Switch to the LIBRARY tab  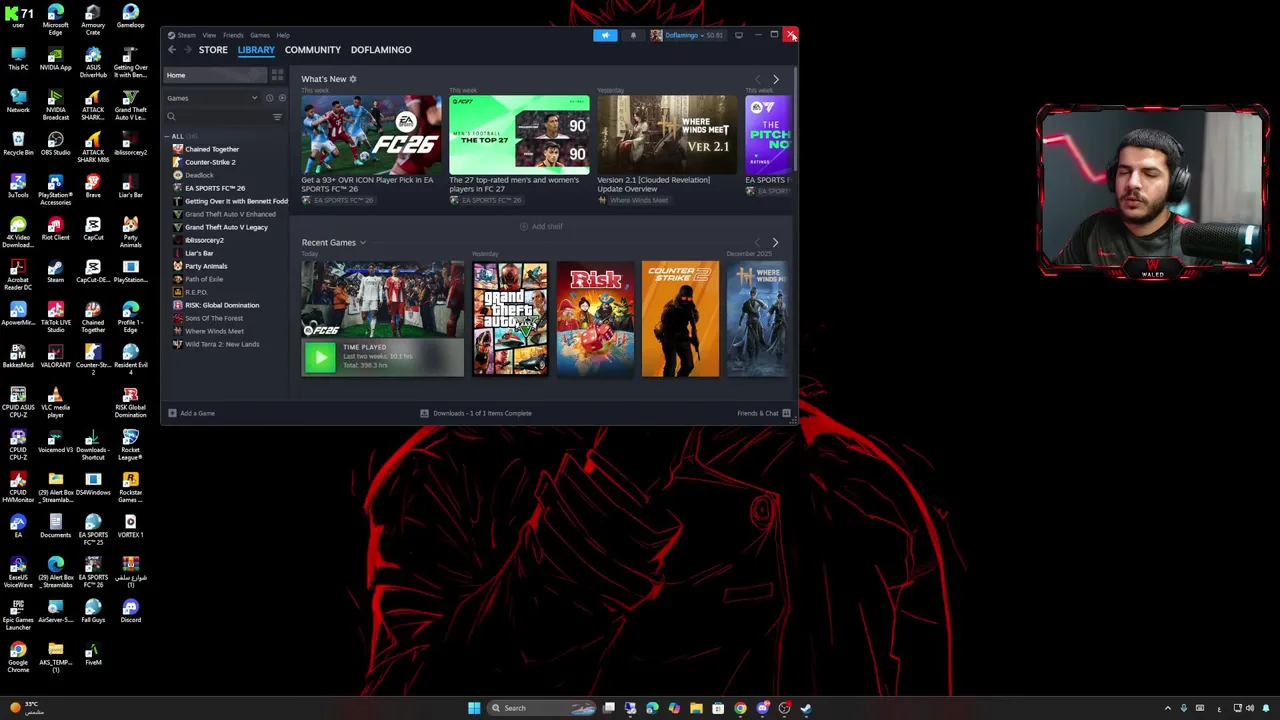[256, 49]
